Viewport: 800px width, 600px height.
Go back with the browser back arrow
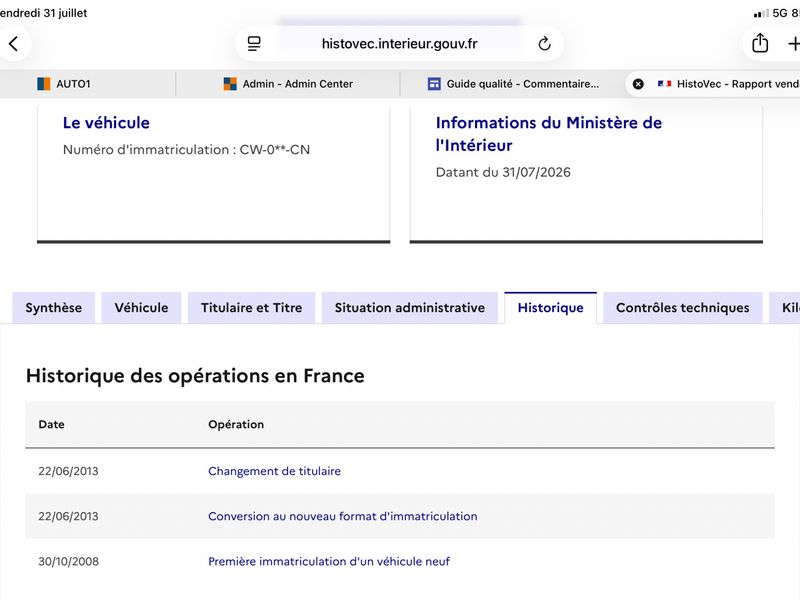14,44
